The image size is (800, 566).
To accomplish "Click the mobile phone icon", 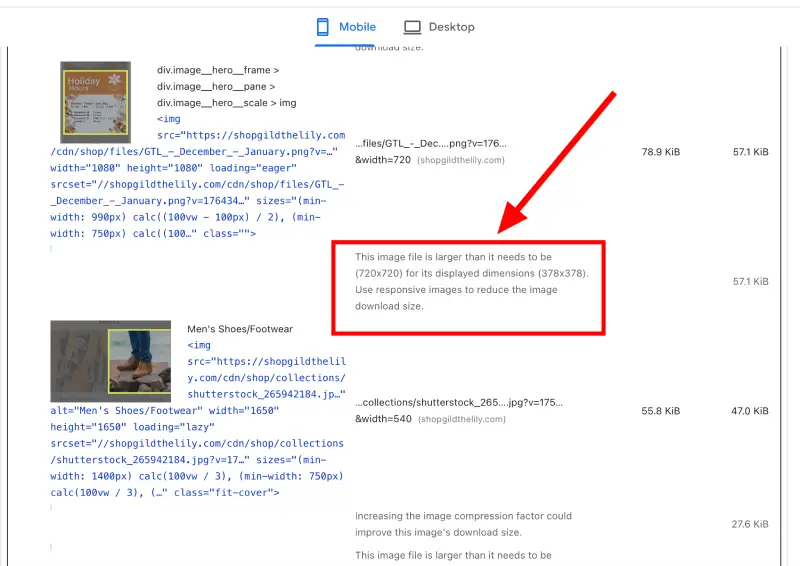I will (323, 27).
